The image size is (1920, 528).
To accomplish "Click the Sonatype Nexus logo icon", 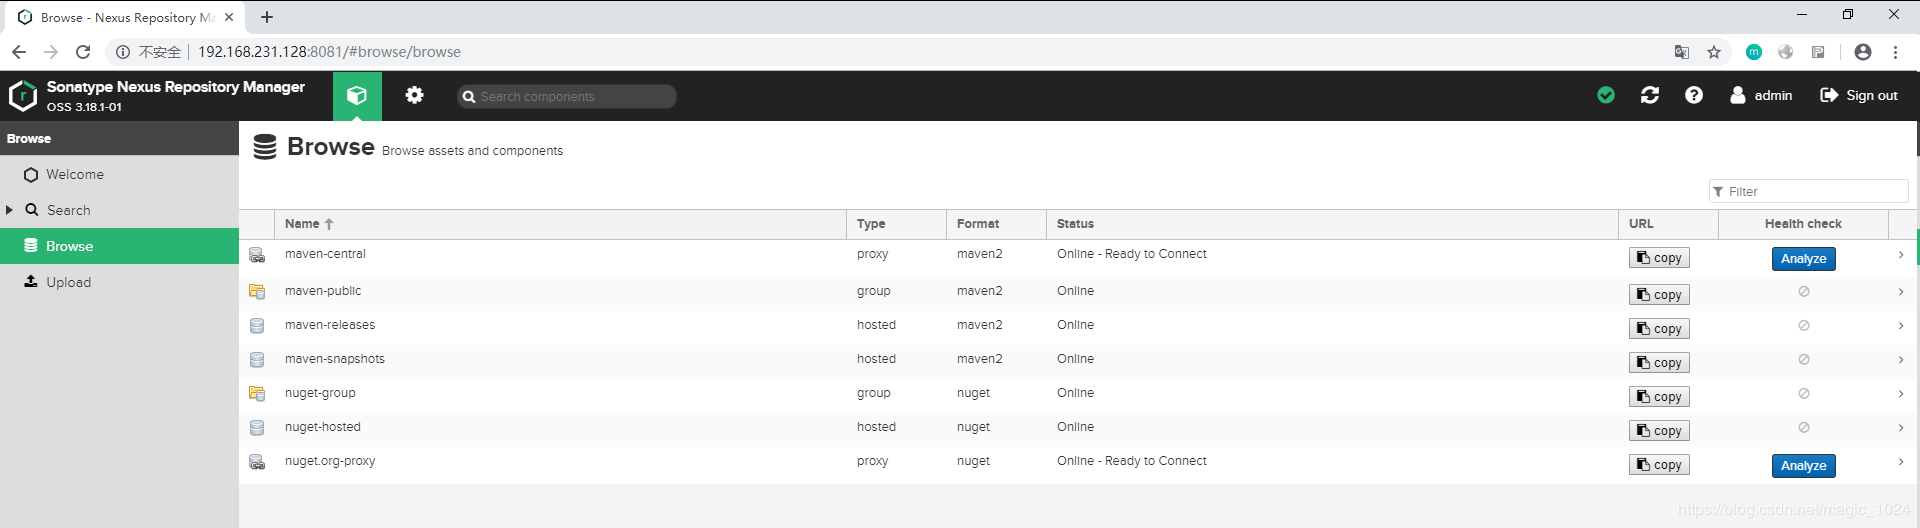I will (x=23, y=96).
